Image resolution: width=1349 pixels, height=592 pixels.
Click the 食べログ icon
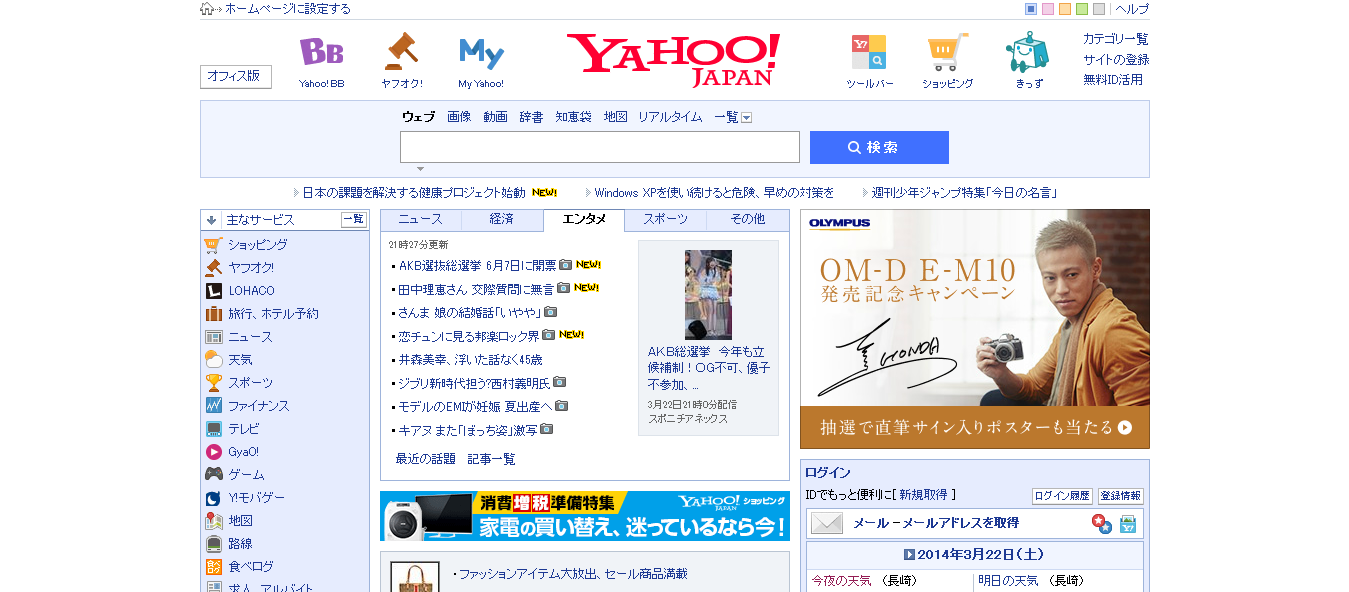pos(213,567)
